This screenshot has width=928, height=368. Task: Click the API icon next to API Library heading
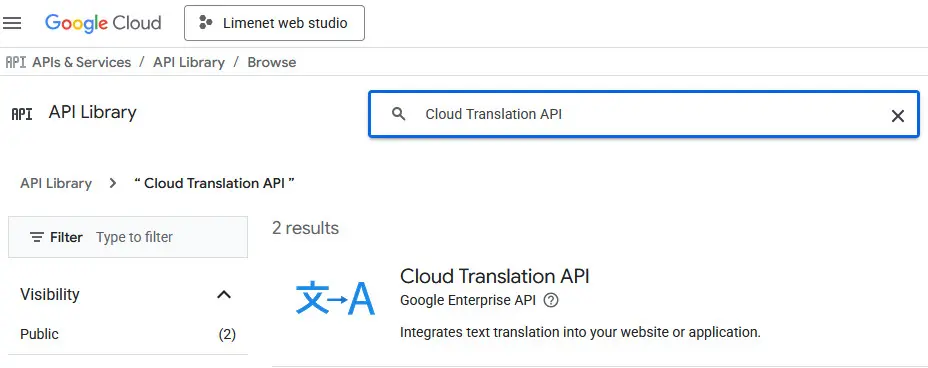click(x=22, y=114)
